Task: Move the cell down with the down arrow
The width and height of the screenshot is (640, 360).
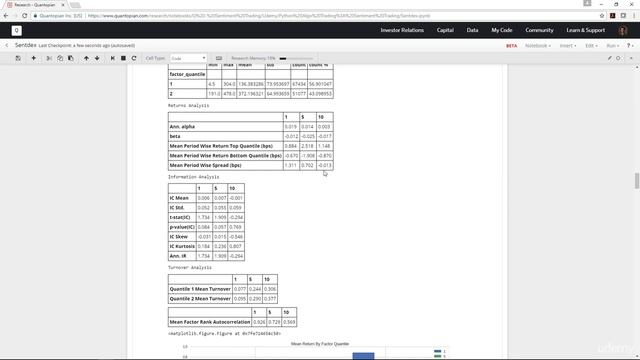Action: click(97, 58)
